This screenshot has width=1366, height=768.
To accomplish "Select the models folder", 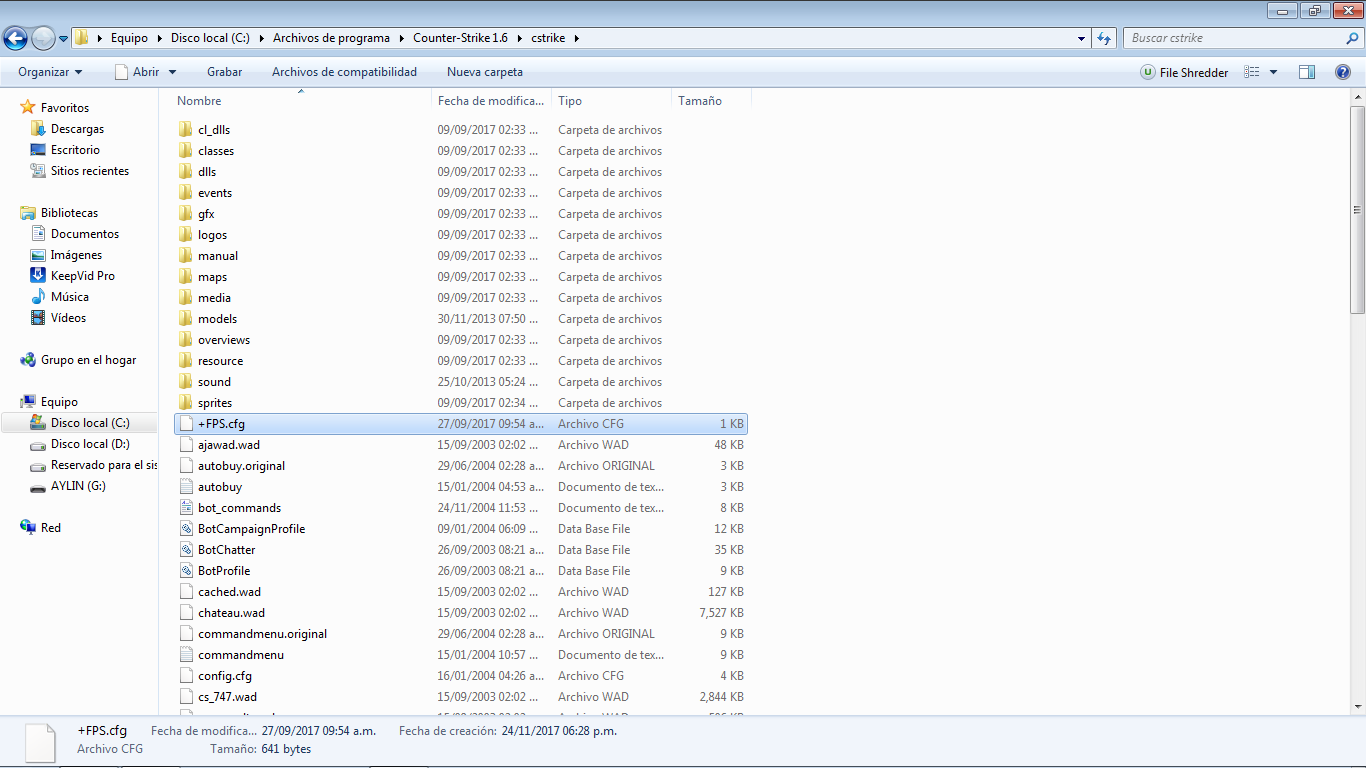I will 217,319.
